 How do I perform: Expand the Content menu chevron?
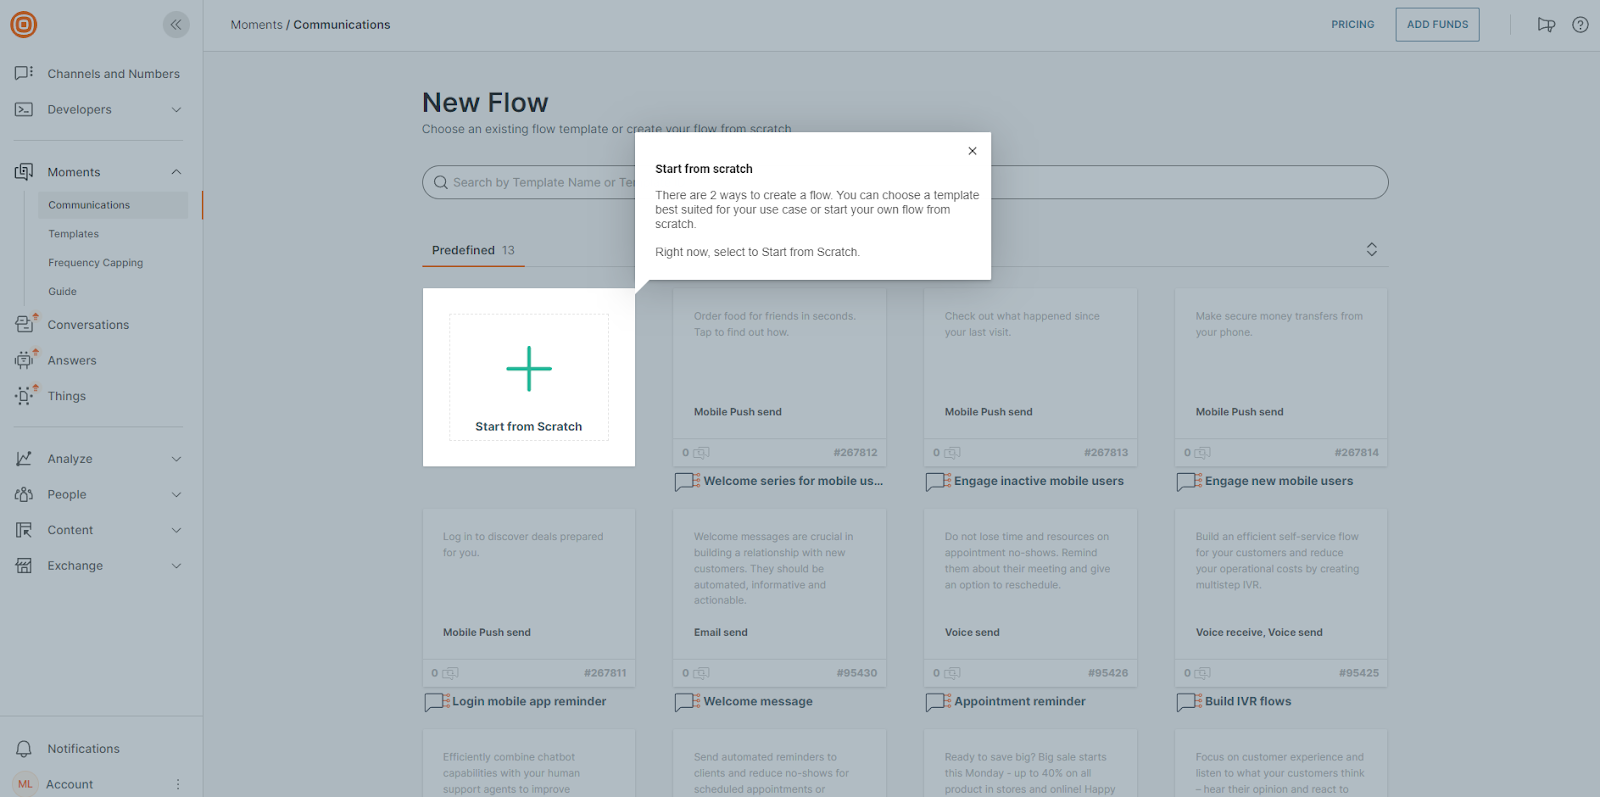pos(176,530)
